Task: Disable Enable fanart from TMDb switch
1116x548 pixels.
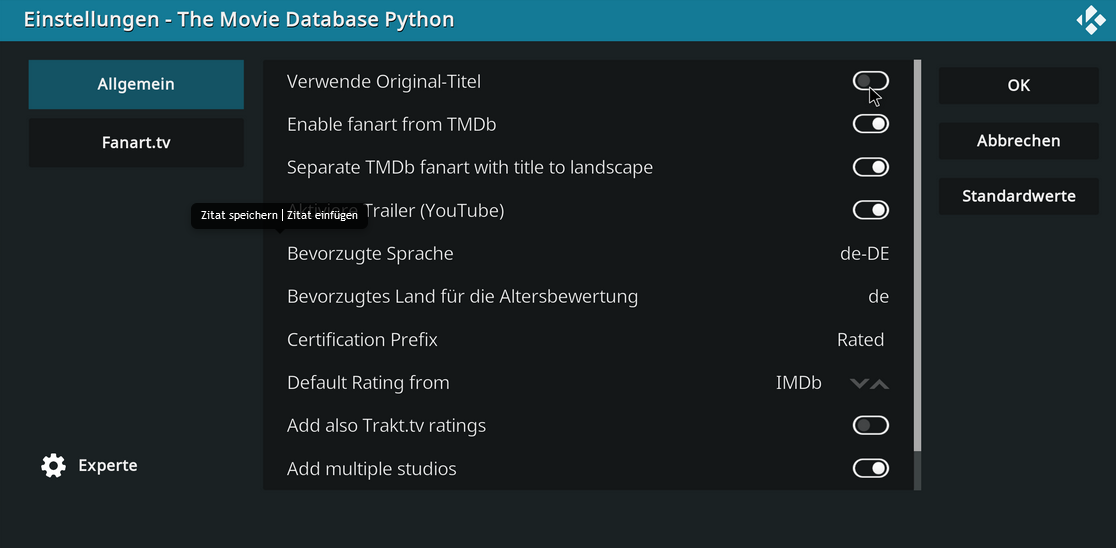Action: click(870, 124)
